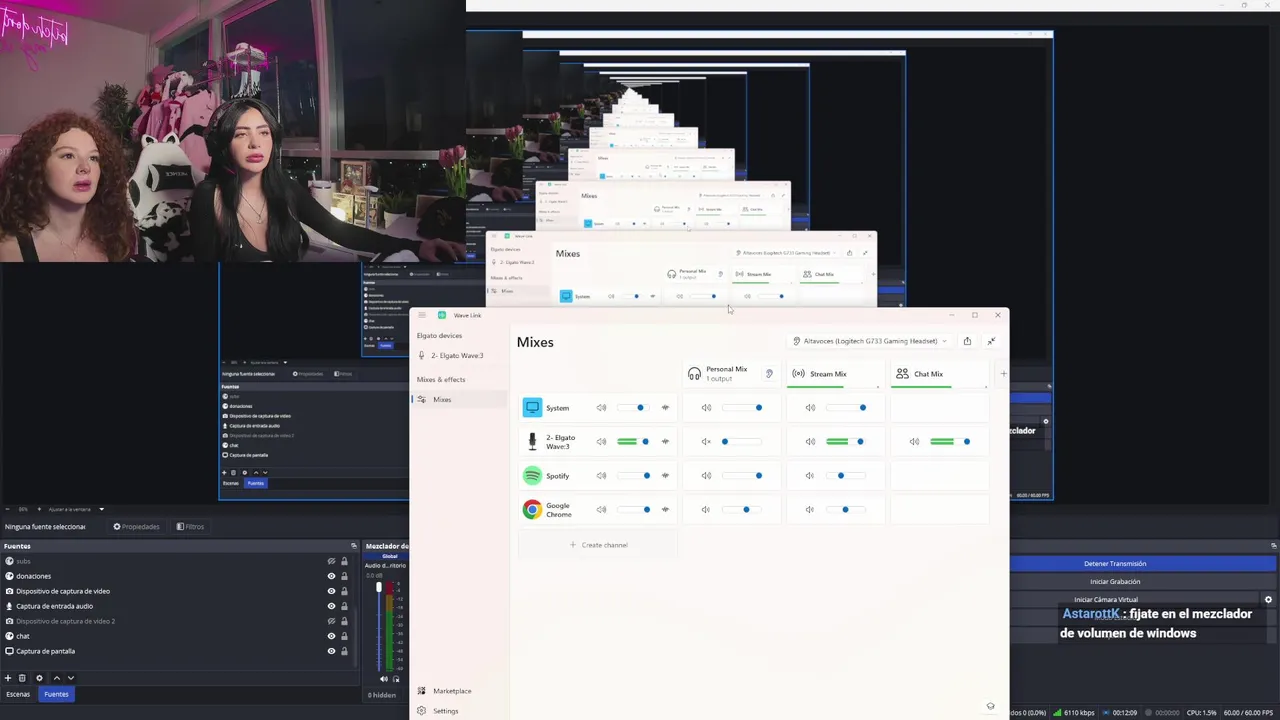1280x720 pixels.
Task: Add a new mix with plus icon
Action: [1003, 374]
